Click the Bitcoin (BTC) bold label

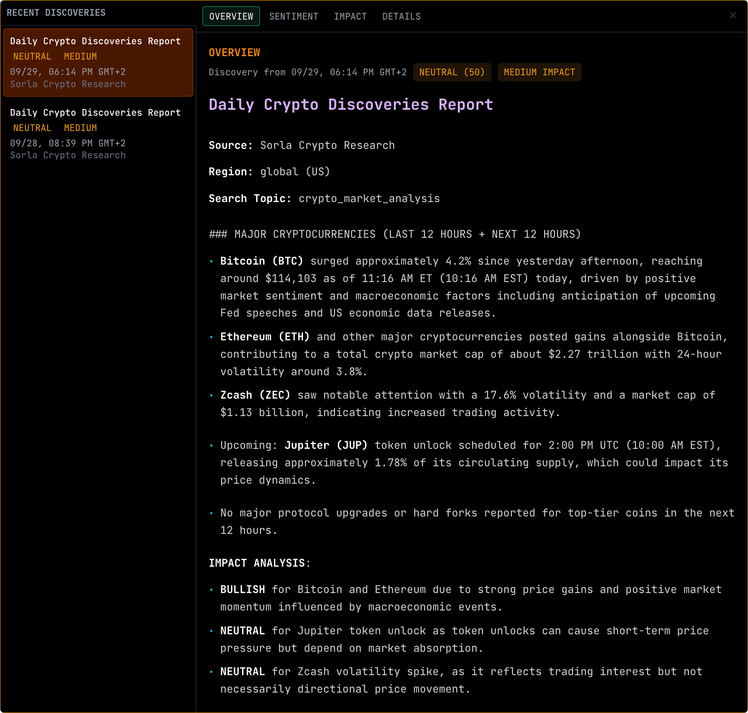pyautogui.click(x=261, y=261)
